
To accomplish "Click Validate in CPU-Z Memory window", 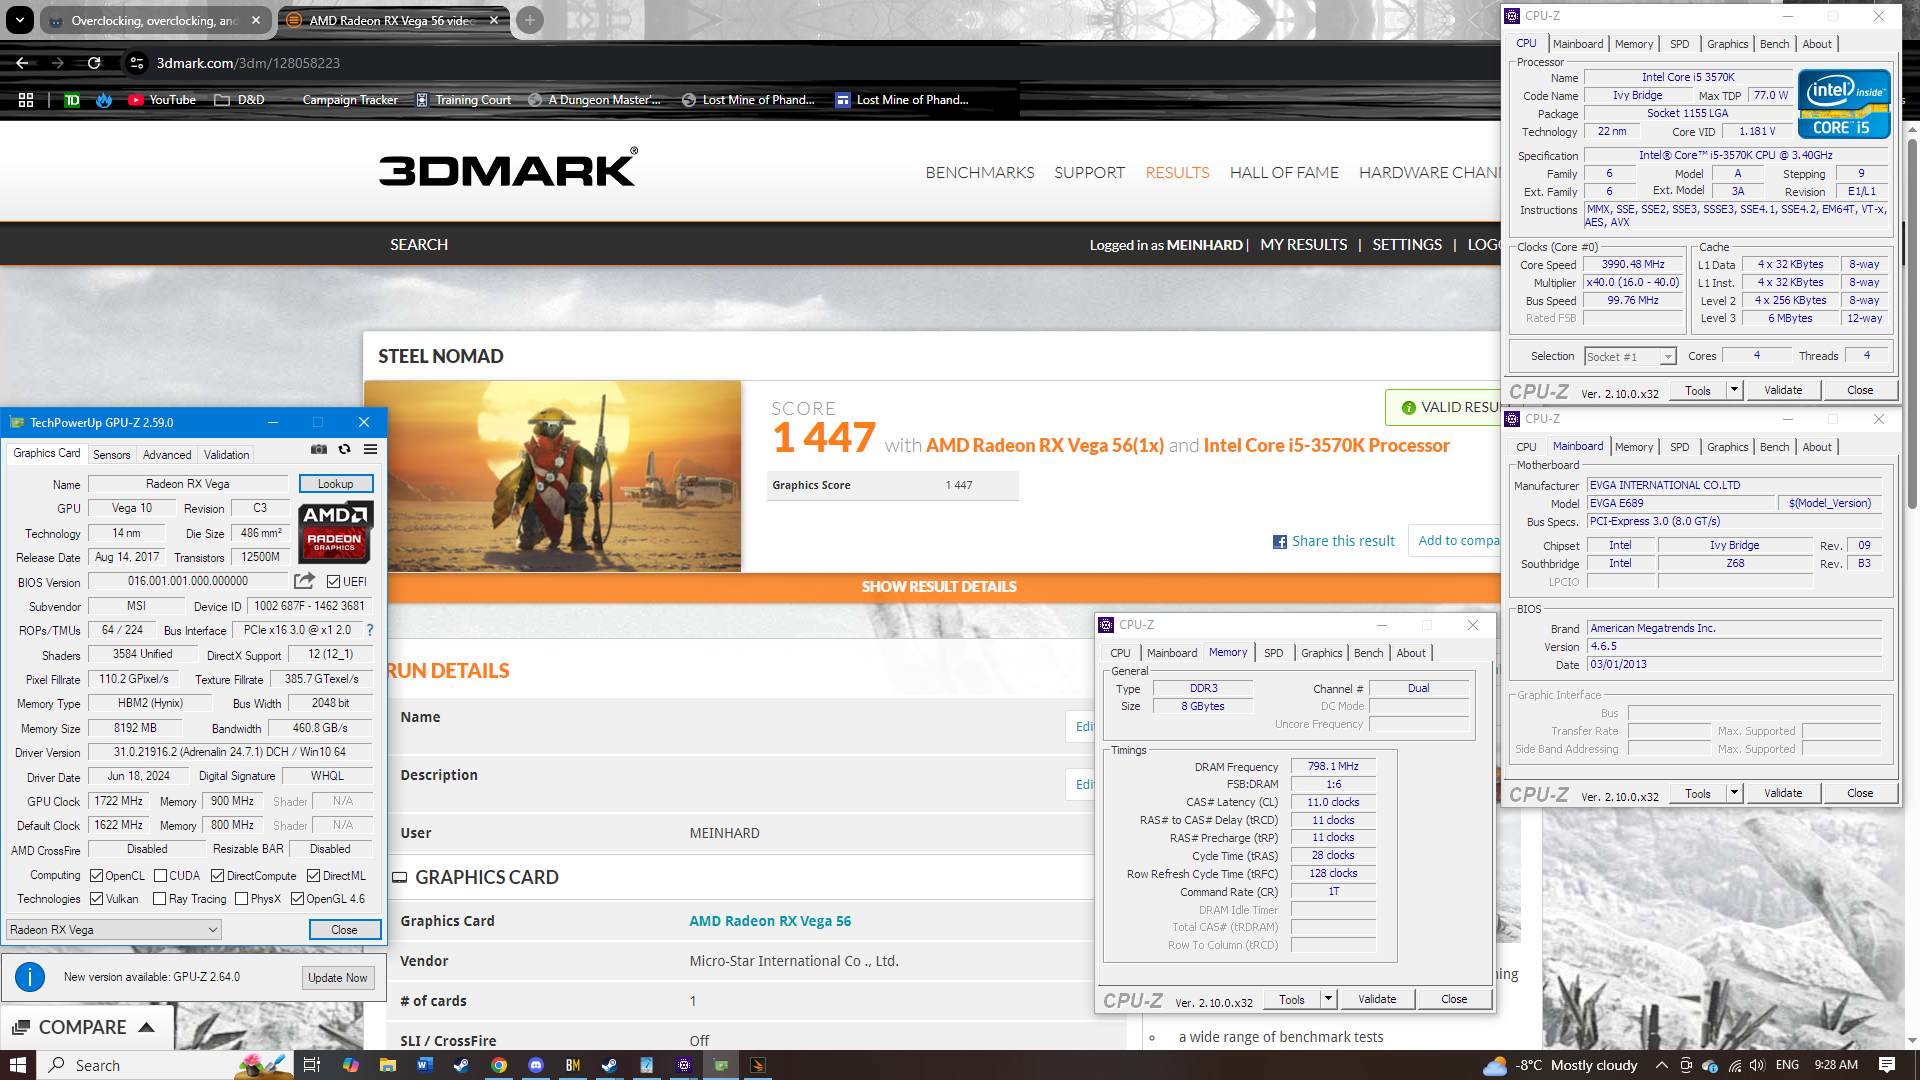I will click(1377, 999).
